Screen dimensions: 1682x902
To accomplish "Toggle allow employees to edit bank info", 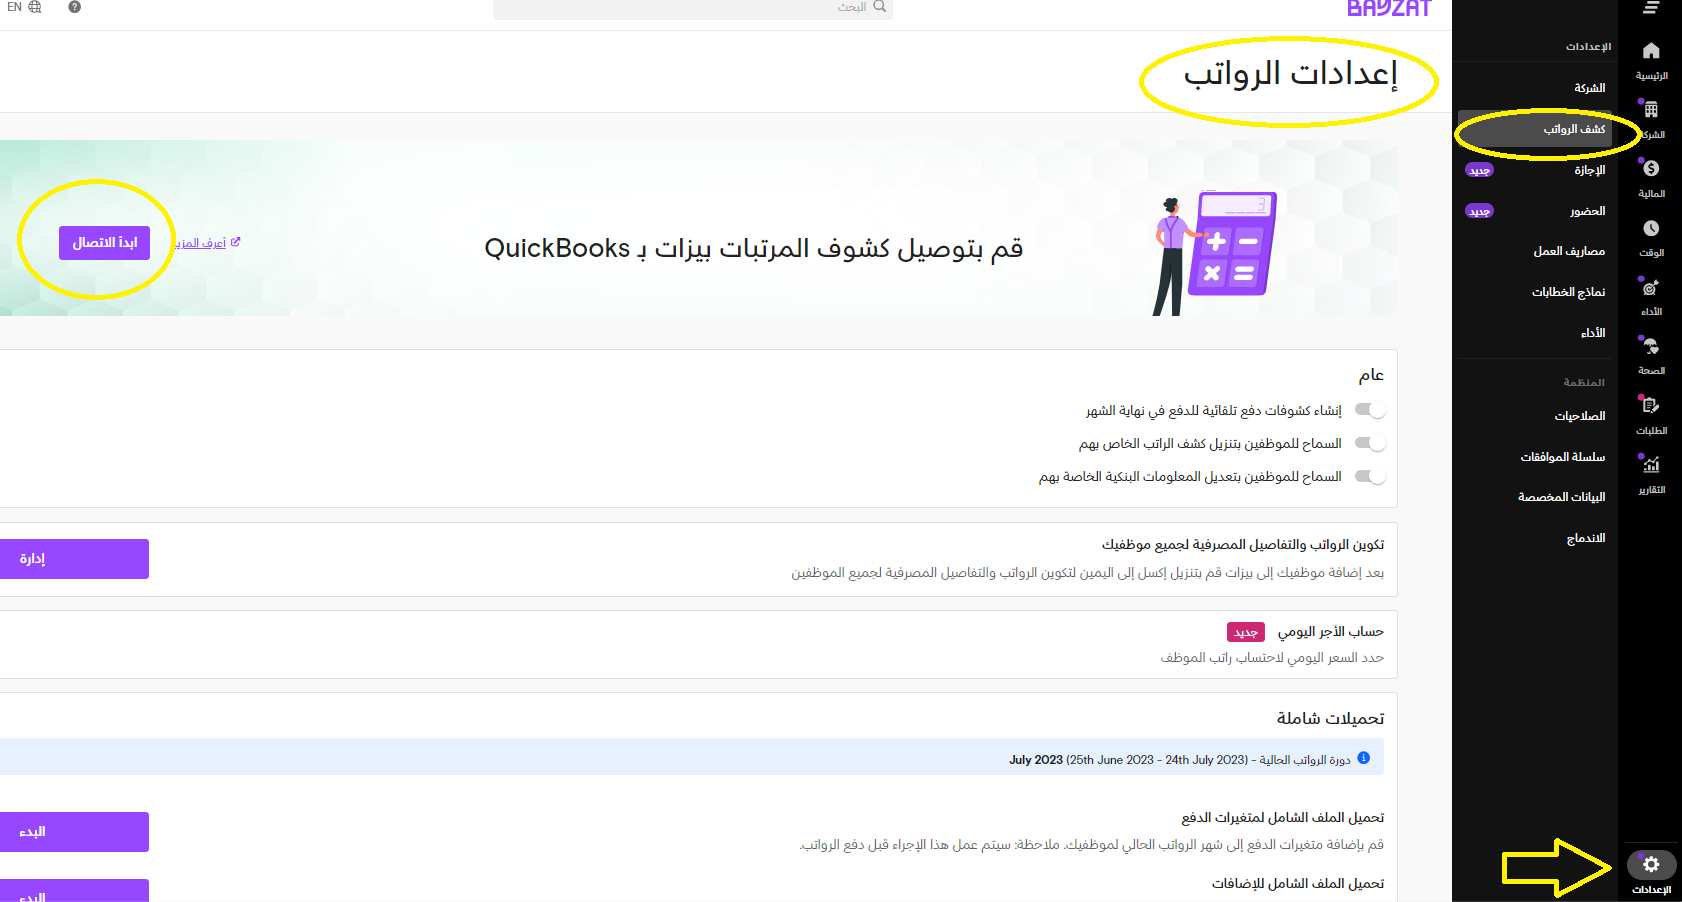I will coord(1369,477).
